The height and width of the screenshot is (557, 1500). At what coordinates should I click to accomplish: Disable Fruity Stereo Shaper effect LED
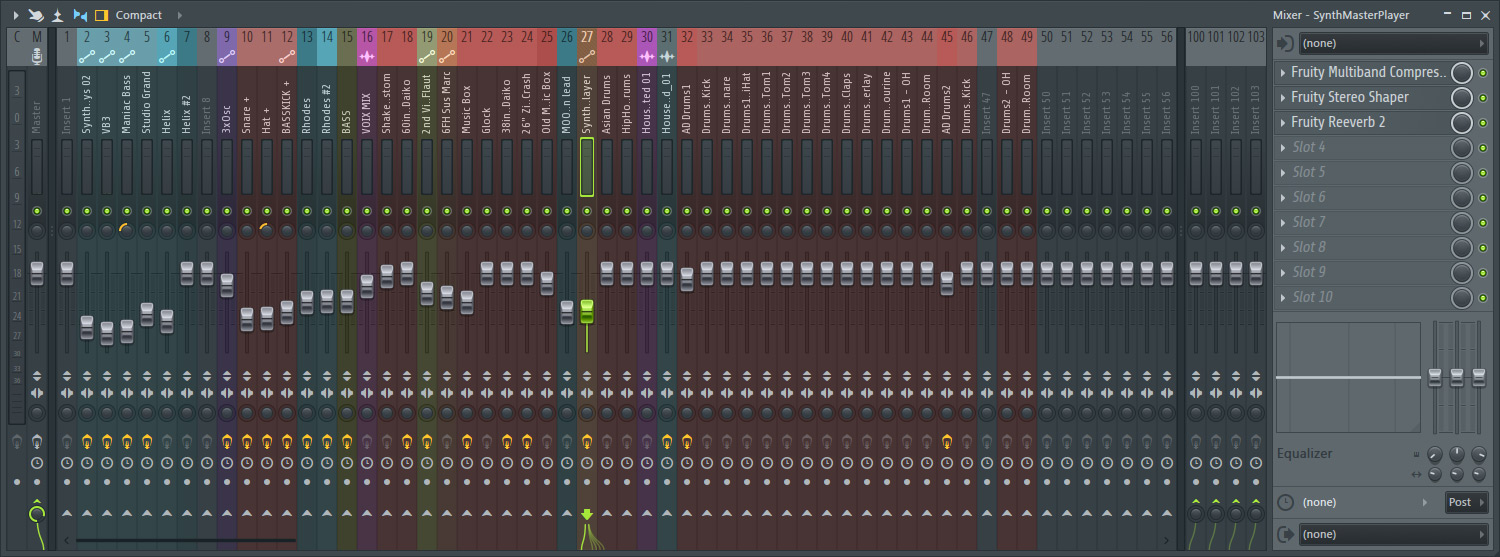(x=1484, y=97)
